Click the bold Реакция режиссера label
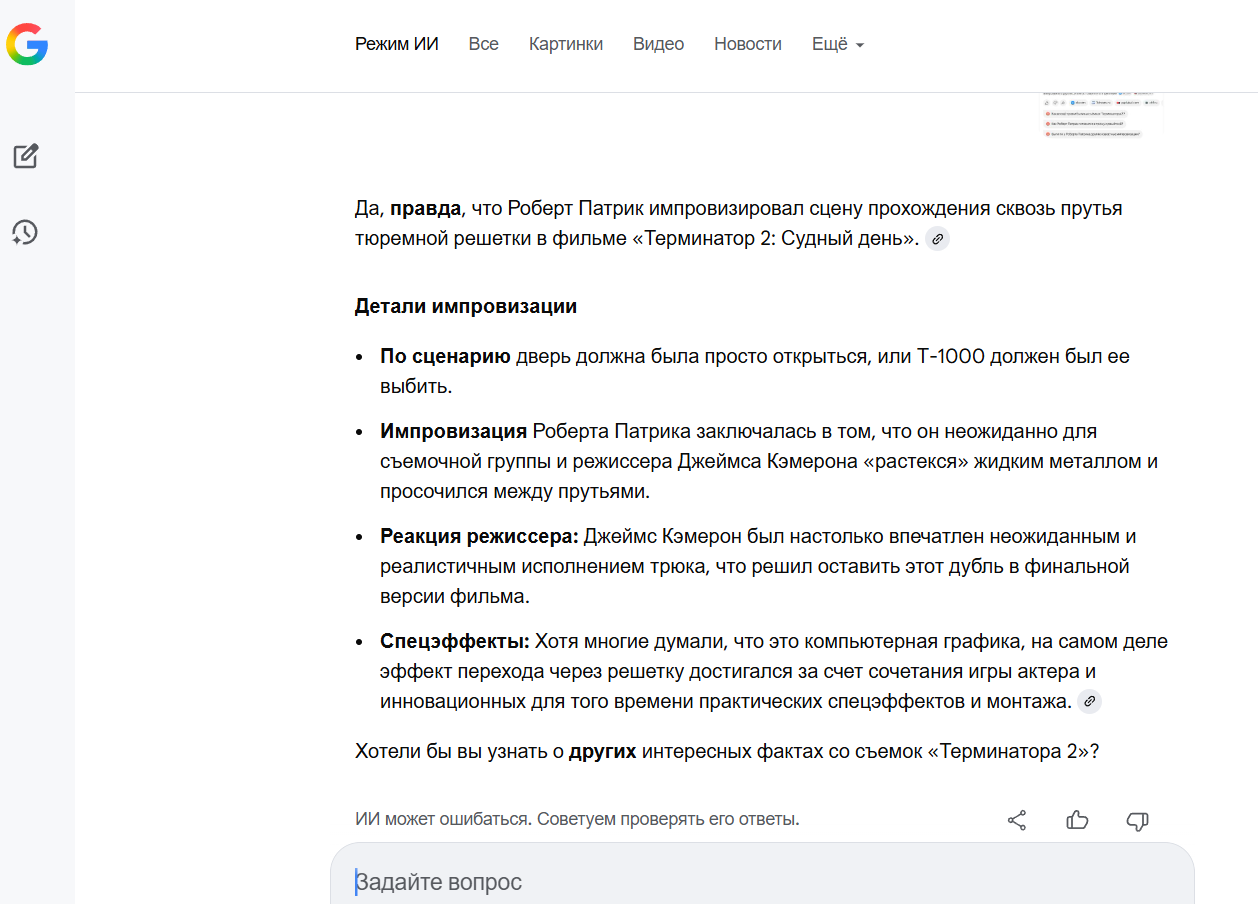Viewport: 1258px width, 904px height. pos(478,537)
